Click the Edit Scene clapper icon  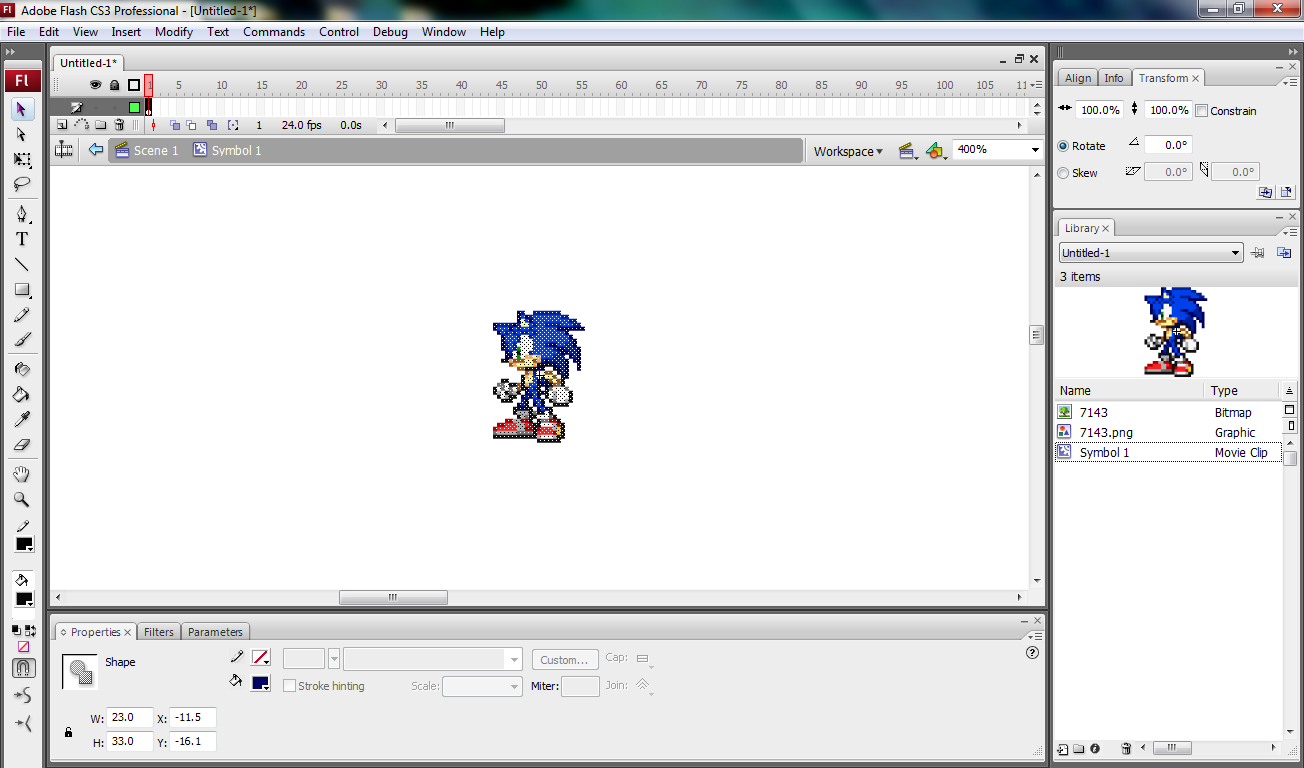tap(908, 151)
